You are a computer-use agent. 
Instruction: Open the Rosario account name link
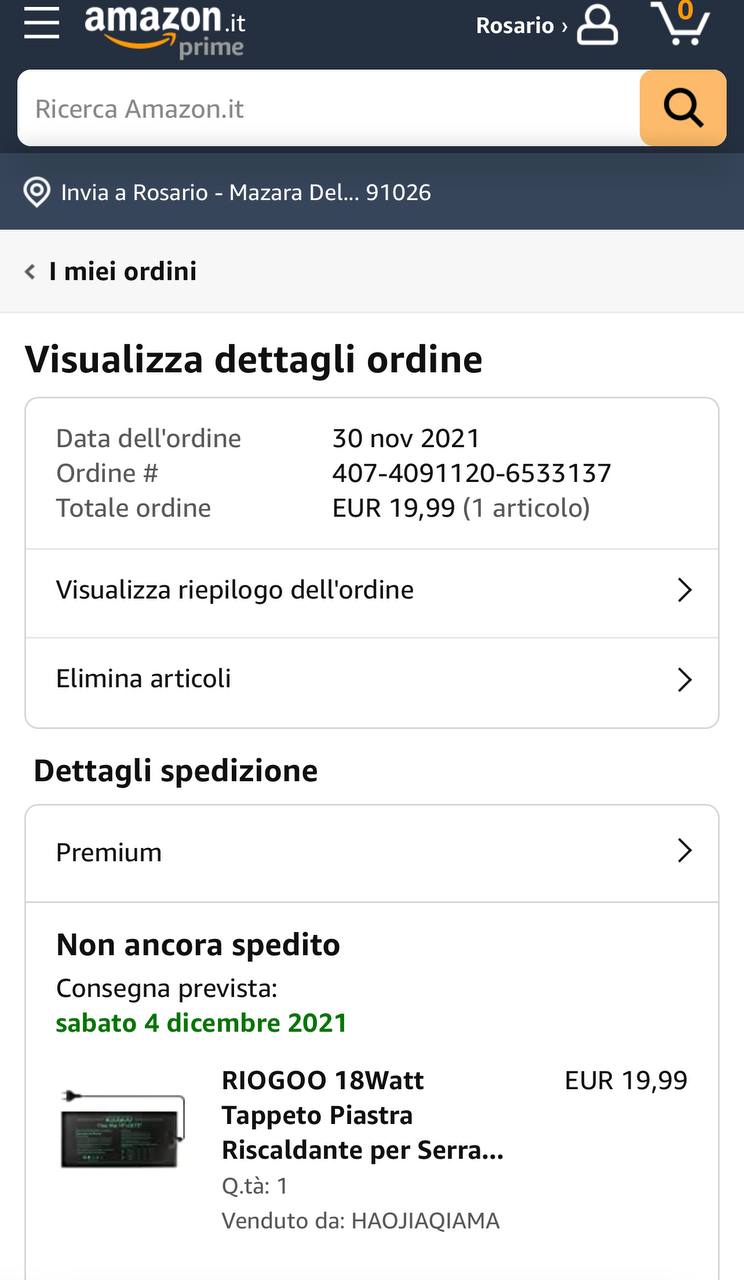(515, 26)
